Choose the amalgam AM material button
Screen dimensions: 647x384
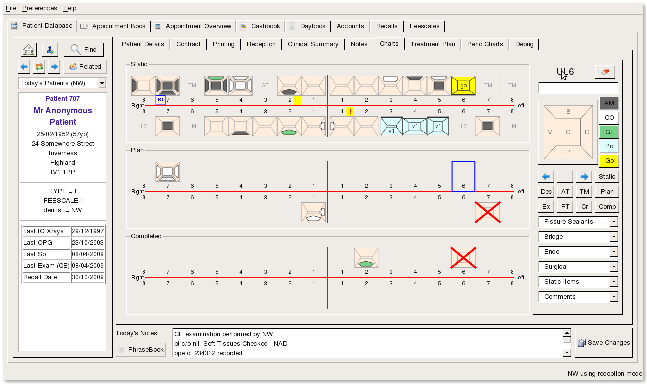pyautogui.click(x=609, y=103)
